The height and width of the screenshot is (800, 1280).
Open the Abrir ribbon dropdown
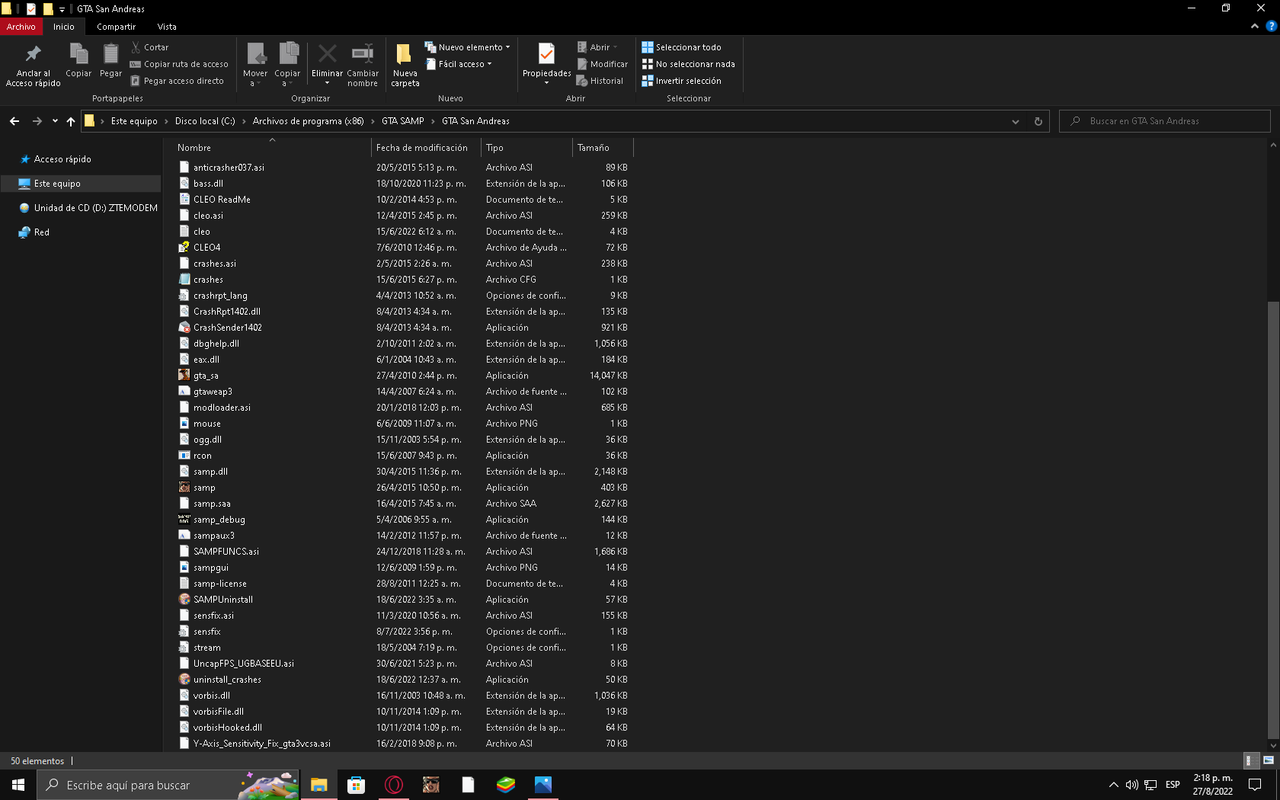(597, 47)
